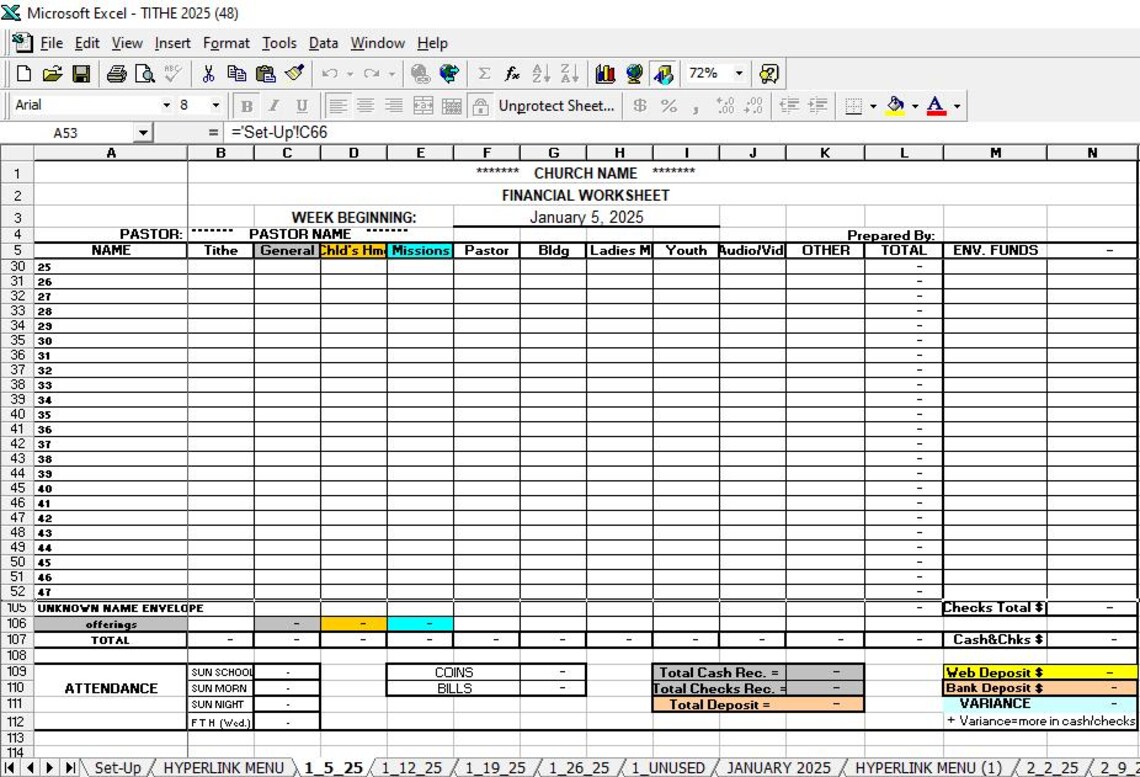Screen dimensions: 1140x777
Task: Switch to the 1_12_25 sheet tab
Action: coord(411,766)
